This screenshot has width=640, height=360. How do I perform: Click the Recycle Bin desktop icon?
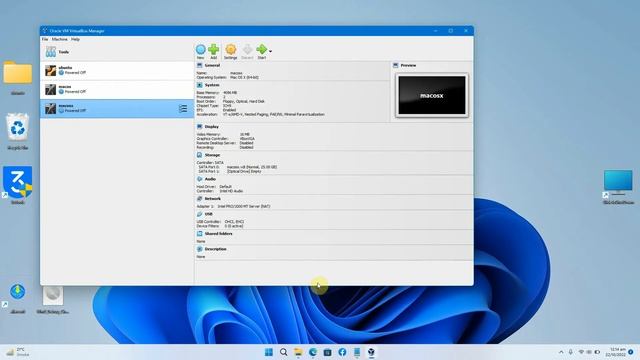18,127
